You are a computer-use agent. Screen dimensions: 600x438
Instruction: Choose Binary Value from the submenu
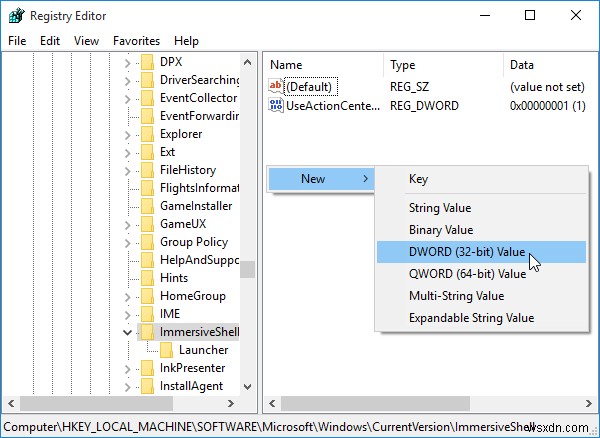pos(481,230)
